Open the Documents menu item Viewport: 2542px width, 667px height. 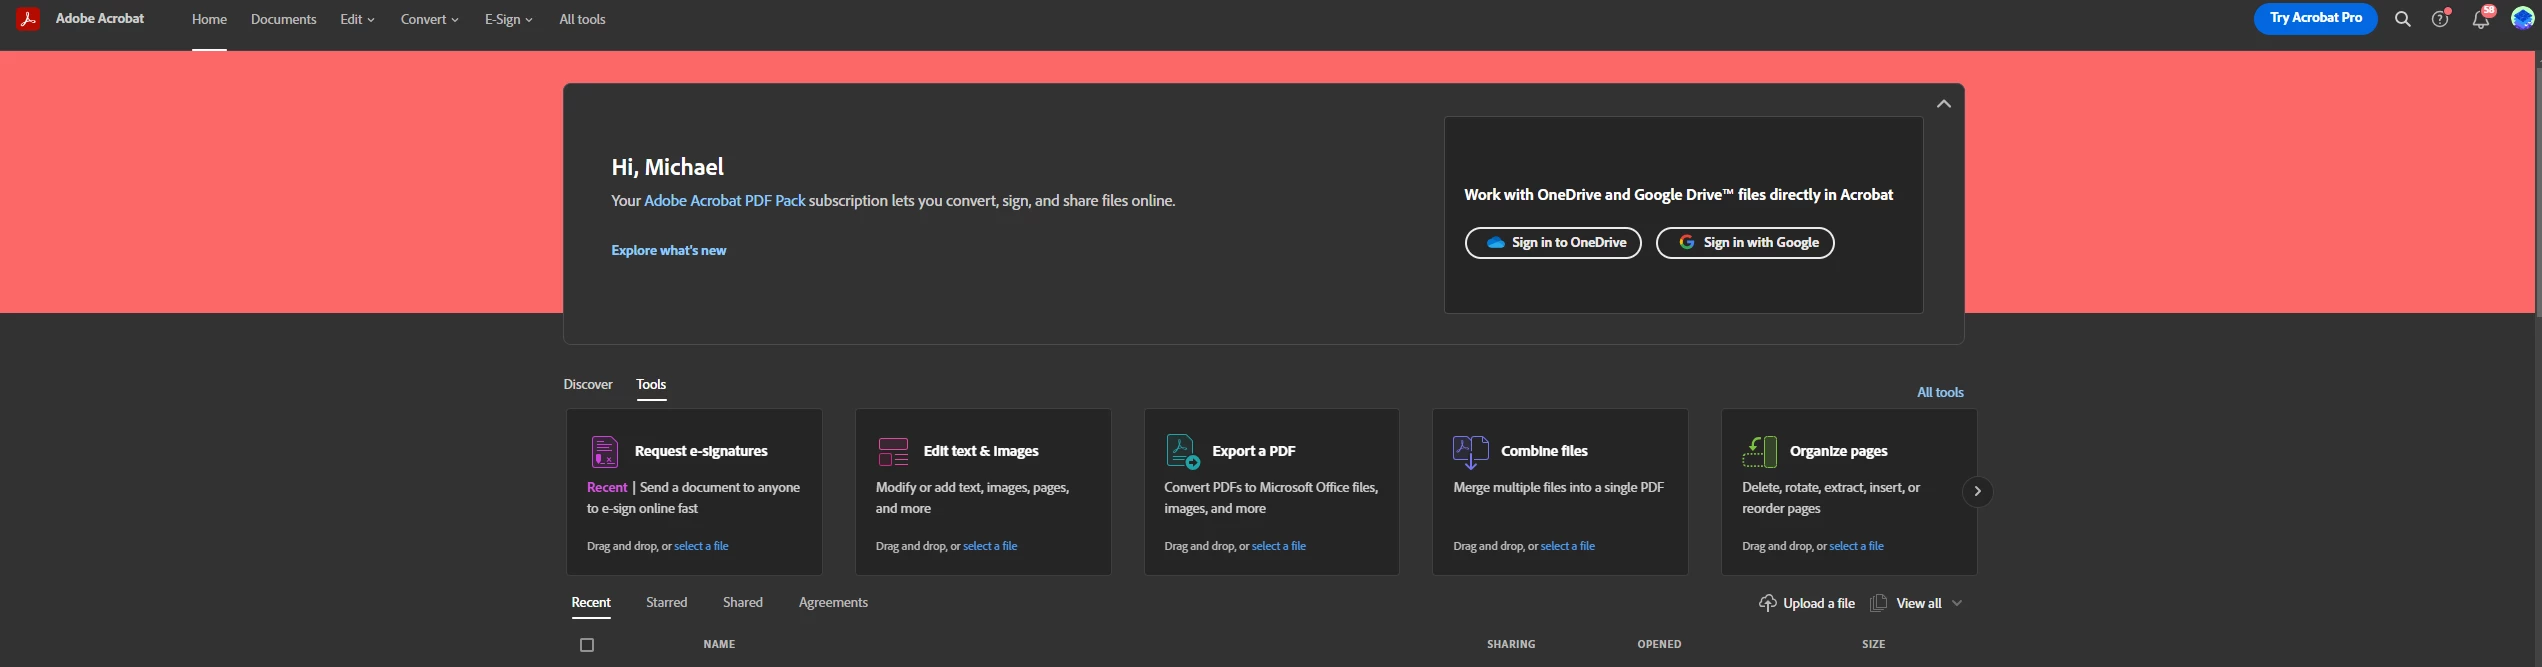click(283, 19)
